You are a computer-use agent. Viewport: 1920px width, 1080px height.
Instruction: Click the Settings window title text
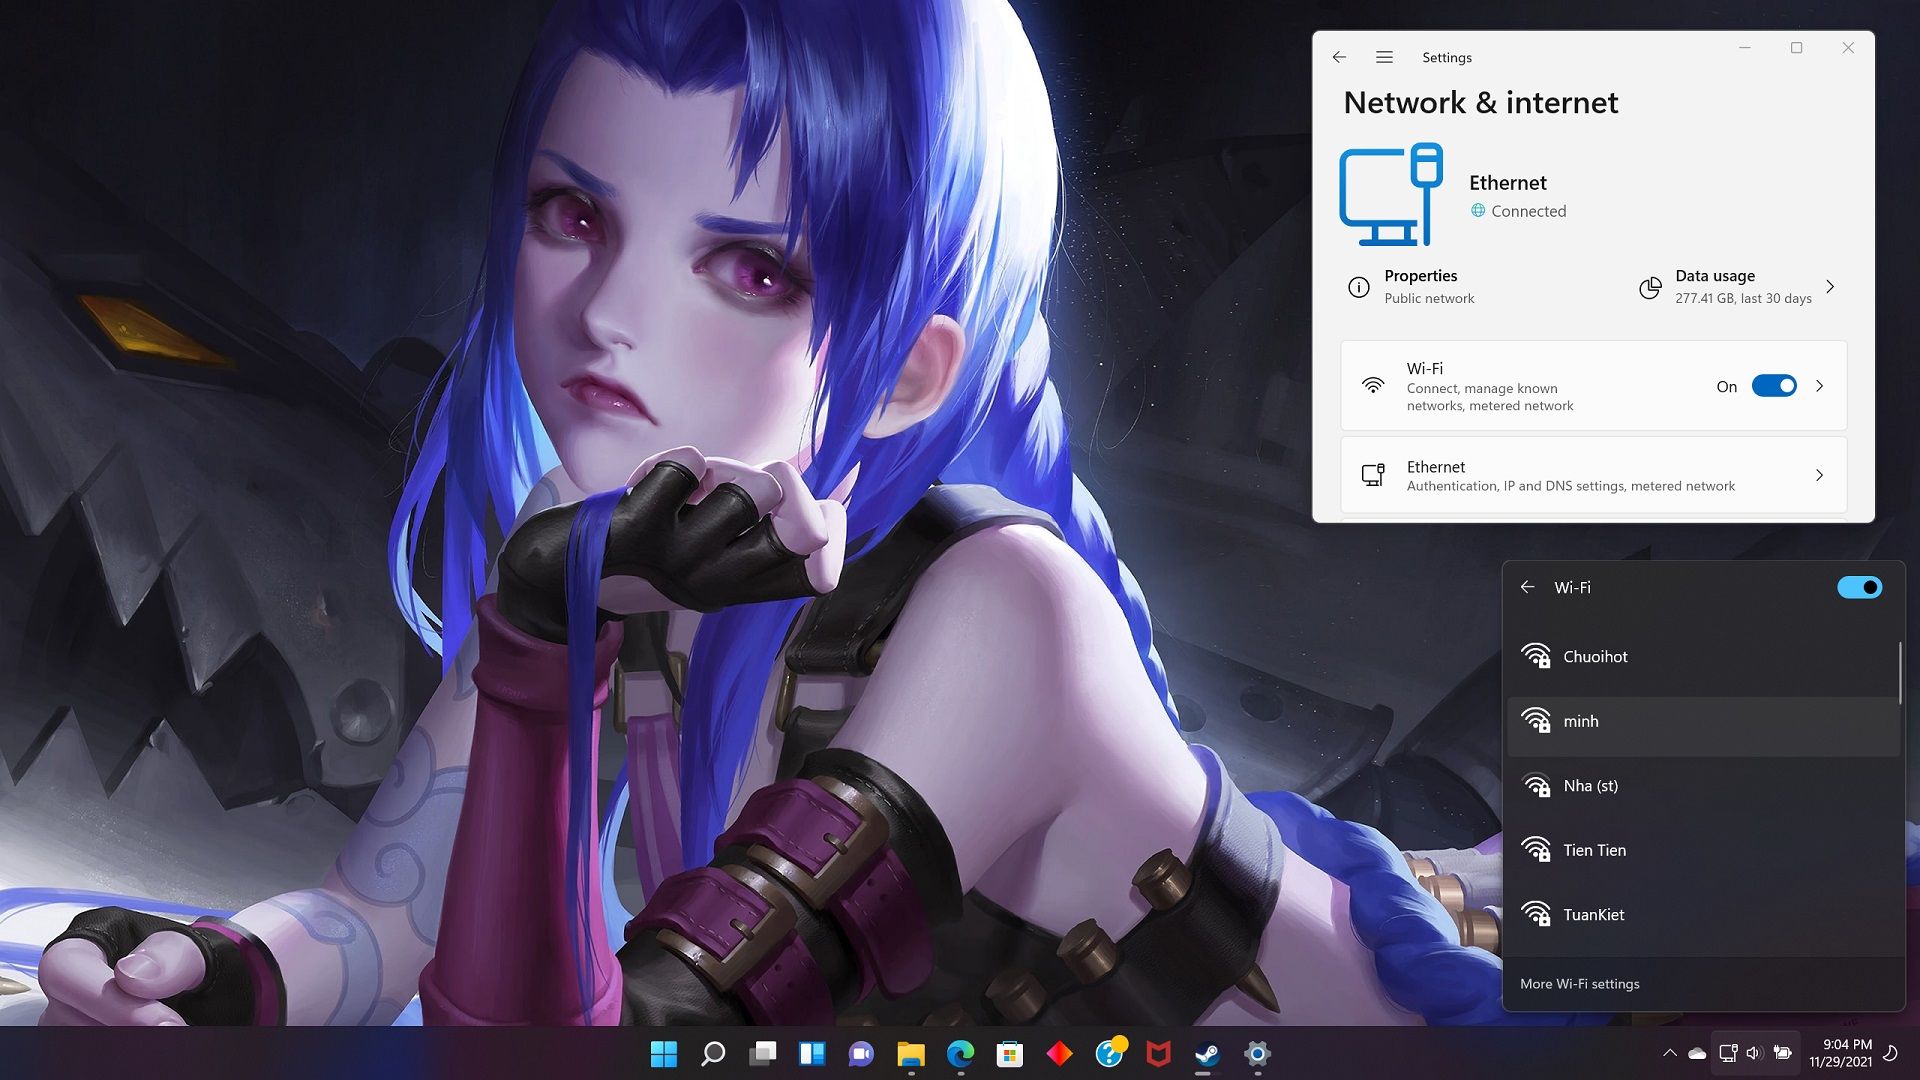click(x=1446, y=58)
